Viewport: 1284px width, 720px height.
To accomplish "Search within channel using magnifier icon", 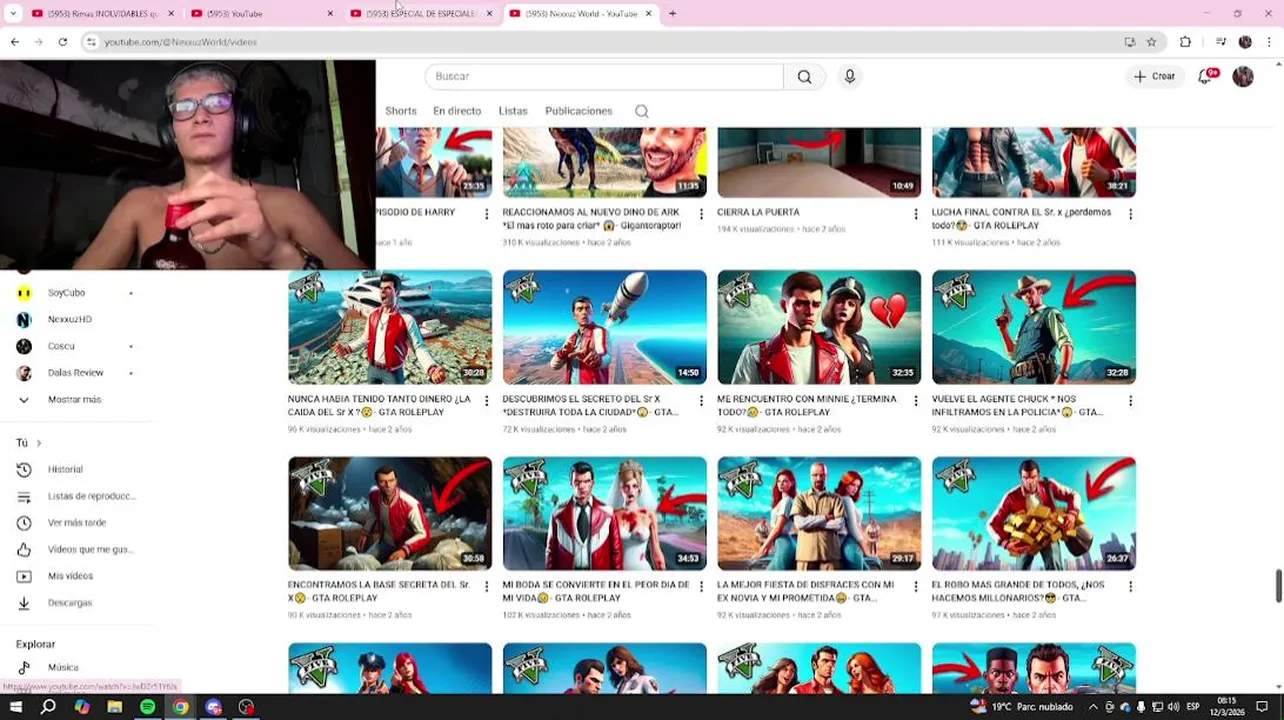I will click(x=642, y=111).
